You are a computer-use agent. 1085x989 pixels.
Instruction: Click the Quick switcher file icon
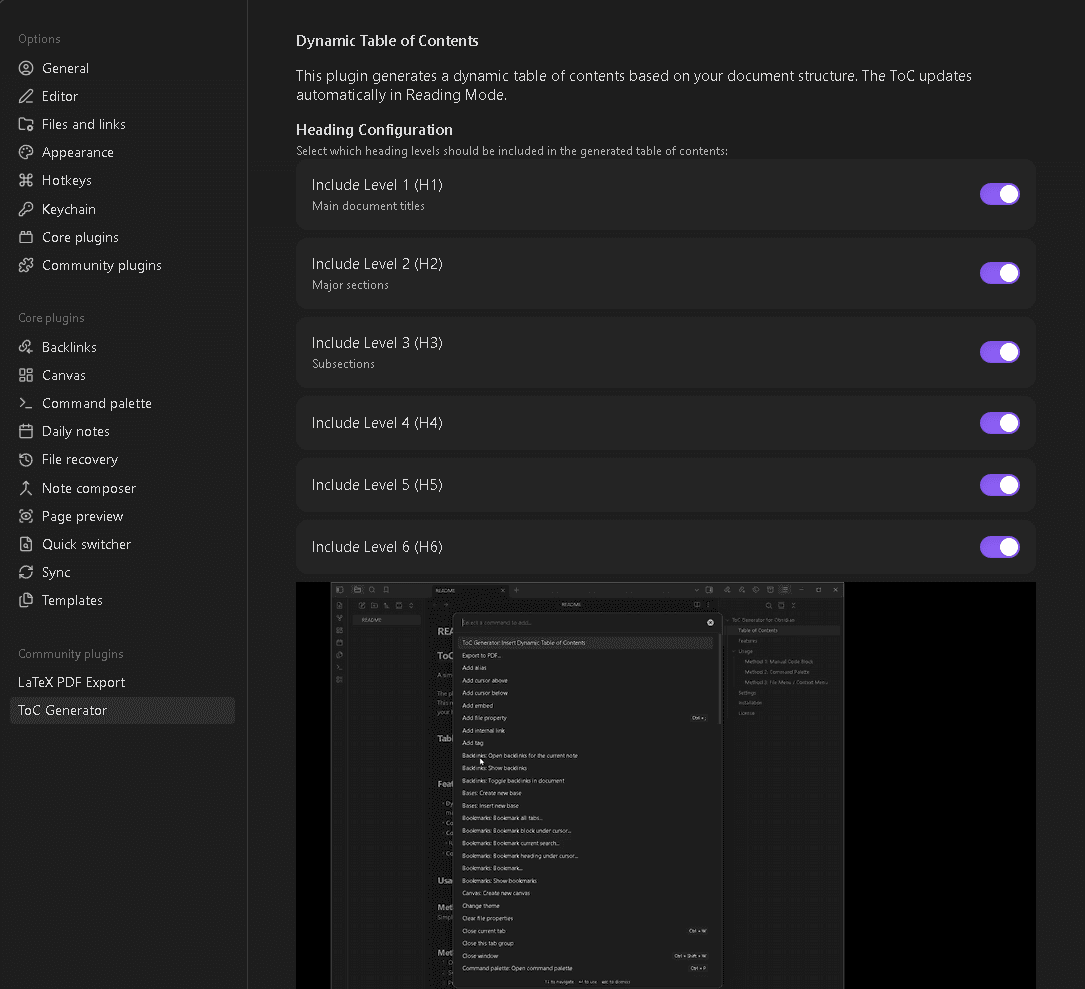[x=26, y=544]
